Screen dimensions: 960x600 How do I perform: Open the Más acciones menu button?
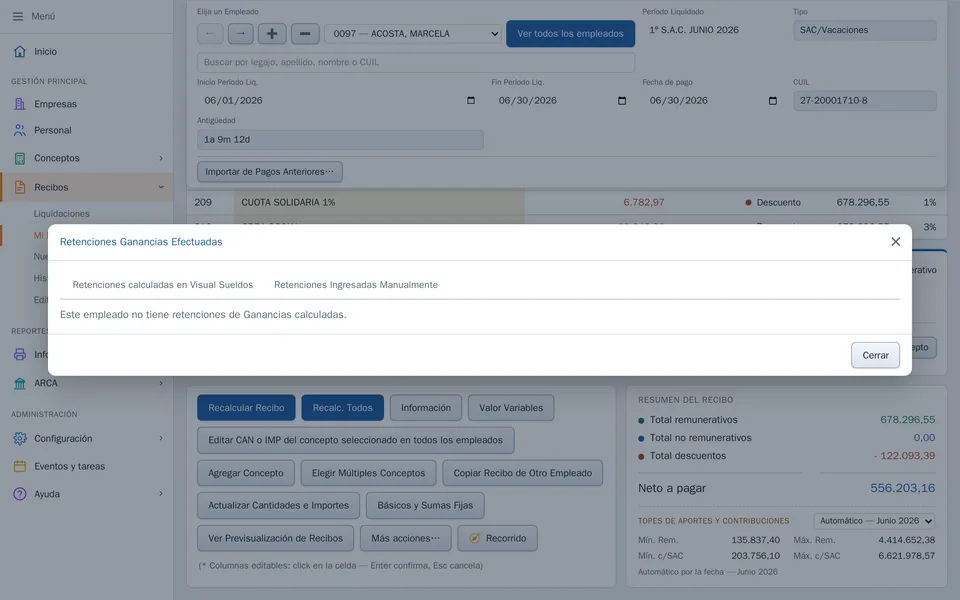405,538
